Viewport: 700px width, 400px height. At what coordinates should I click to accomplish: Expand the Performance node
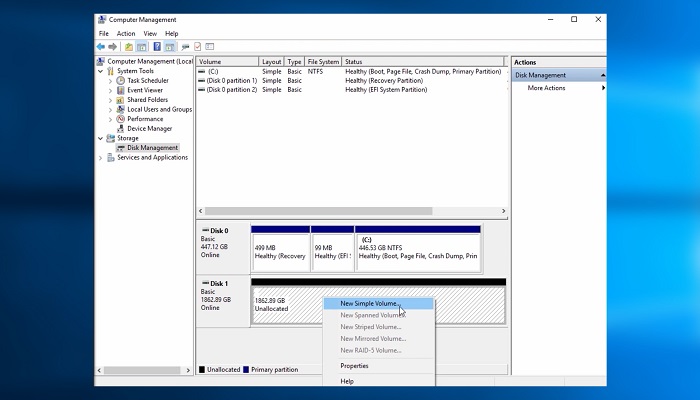(x=110, y=119)
